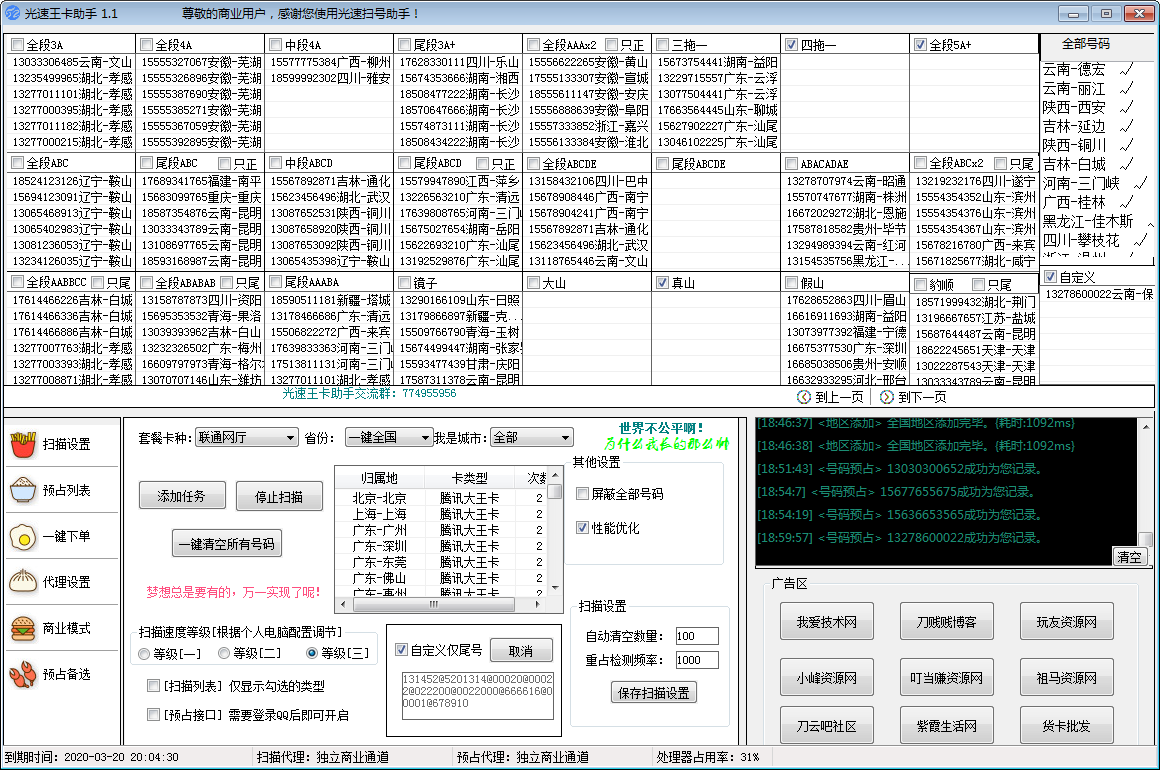
Task: Click the 清空 log button
Action: pos(1129,557)
